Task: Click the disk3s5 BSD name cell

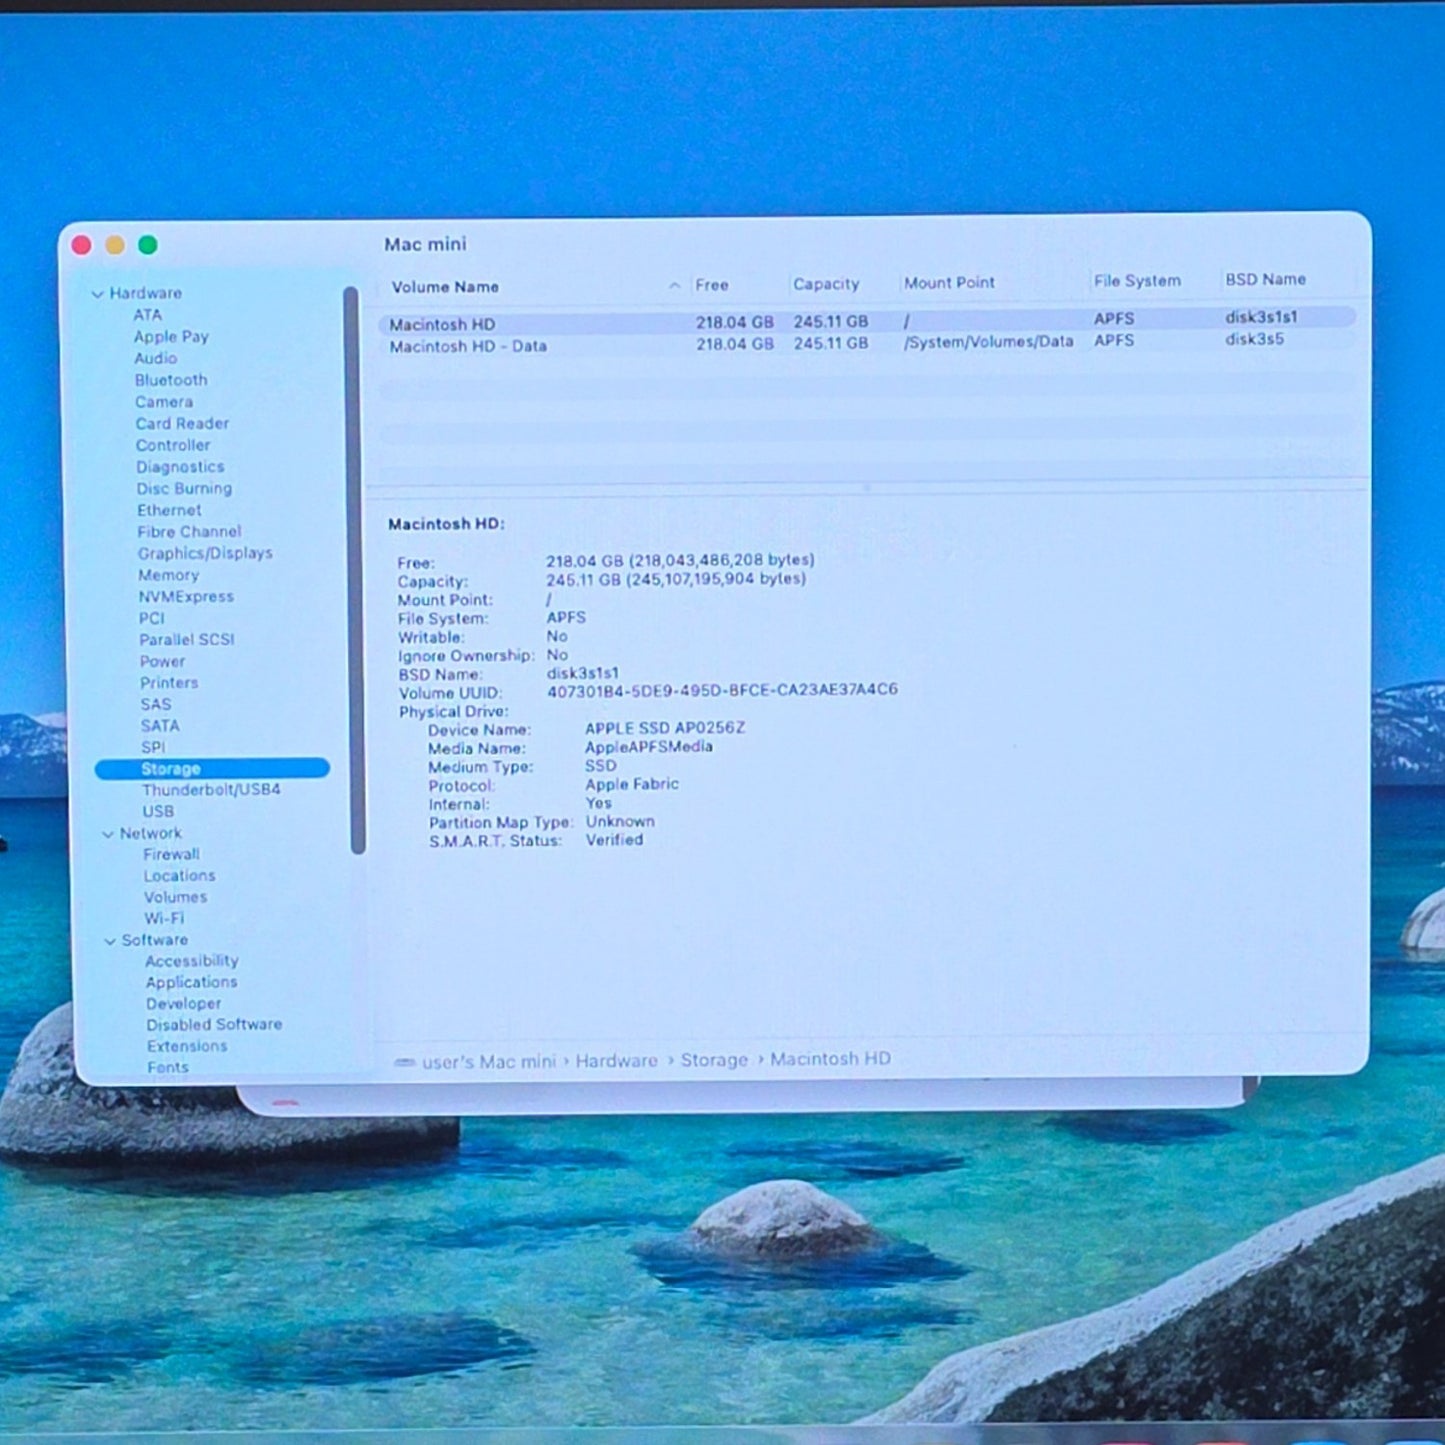Action: point(1254,339)
